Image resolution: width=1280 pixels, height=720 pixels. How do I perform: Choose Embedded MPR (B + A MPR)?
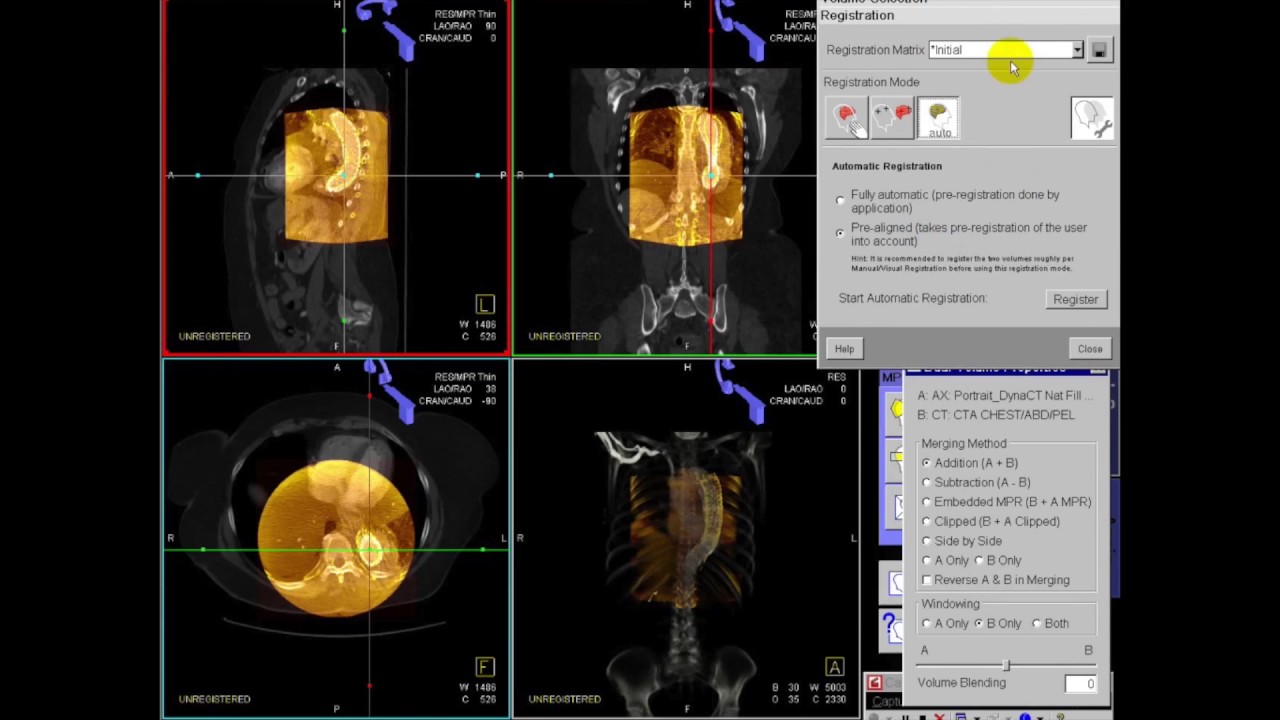[x=926, y=502]
